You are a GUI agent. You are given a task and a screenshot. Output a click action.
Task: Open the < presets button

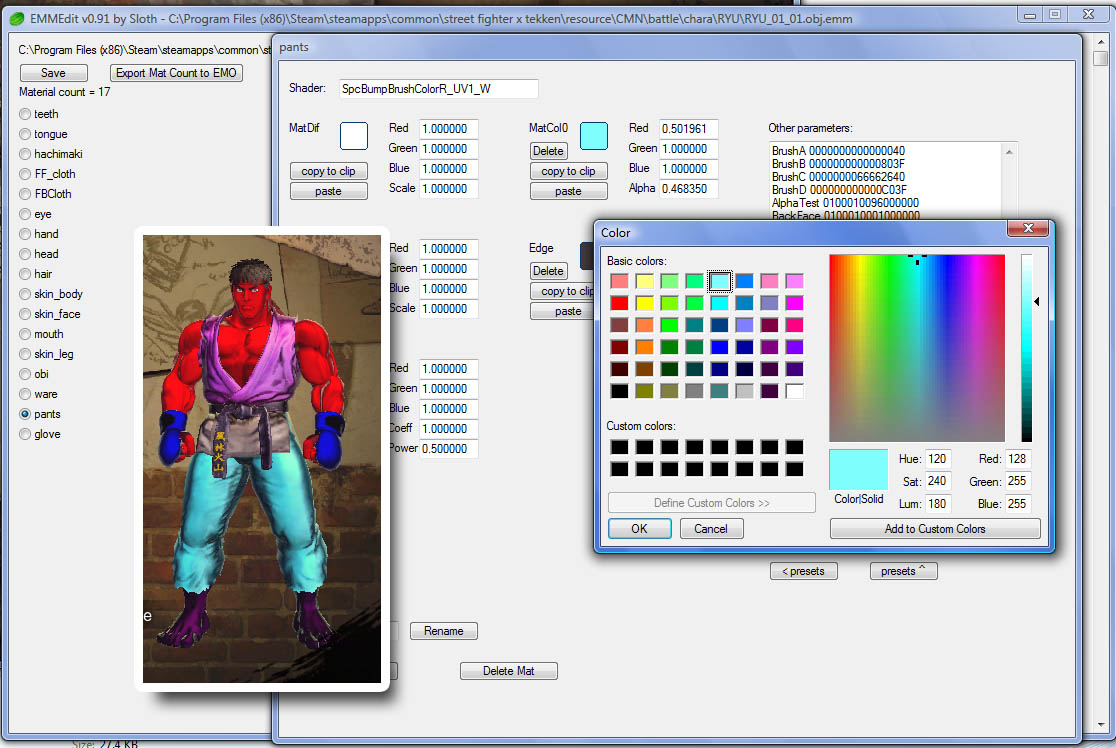tap(804, 571)
